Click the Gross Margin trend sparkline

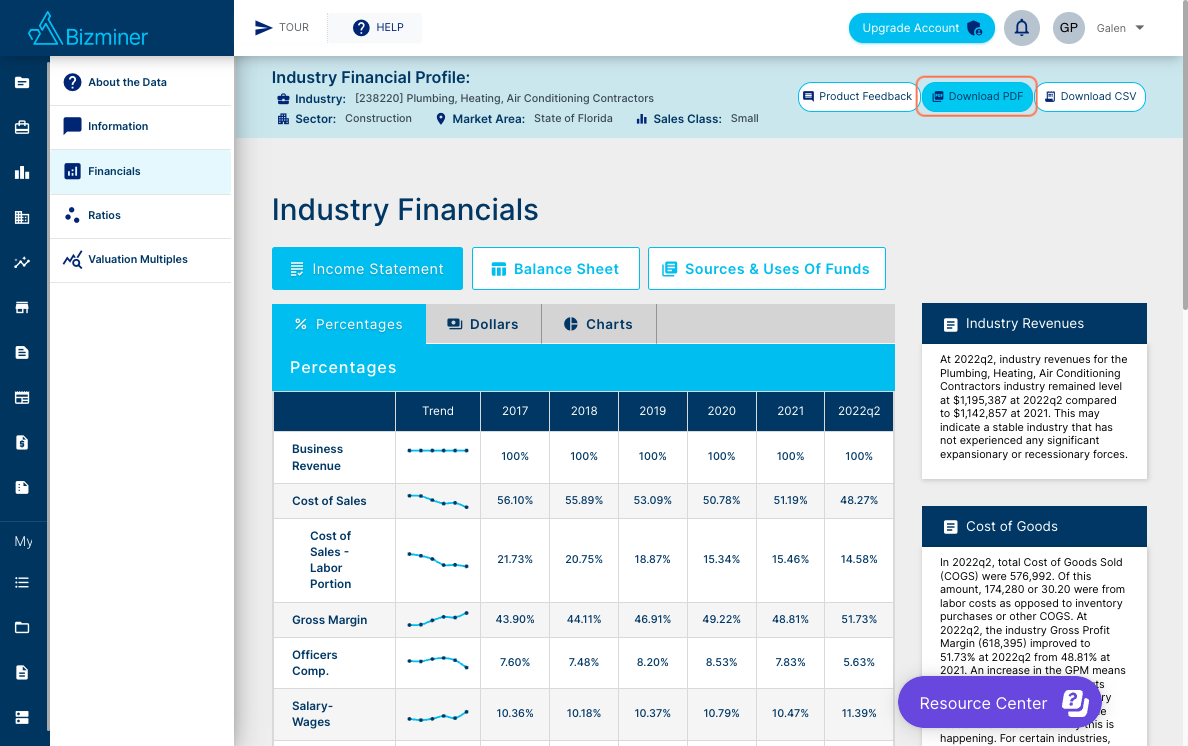pos(438,620)
